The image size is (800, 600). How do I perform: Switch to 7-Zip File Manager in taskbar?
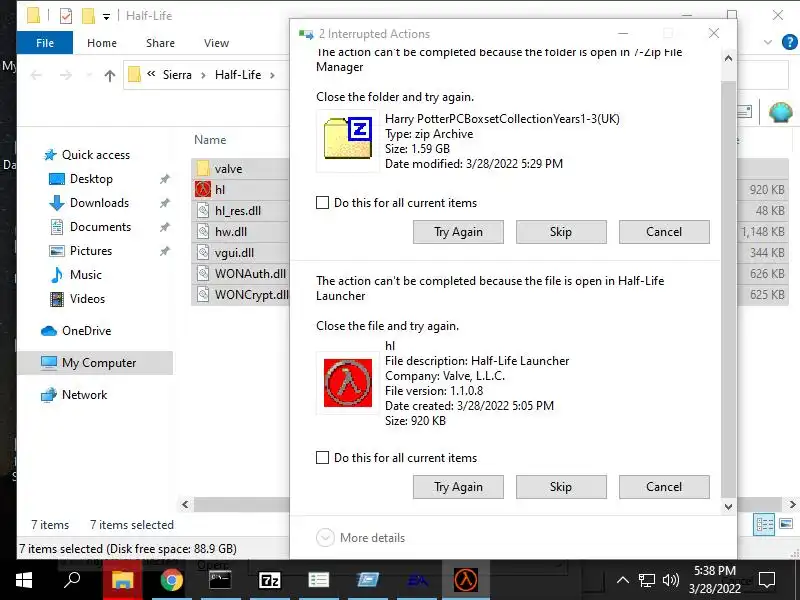point(269,580)
